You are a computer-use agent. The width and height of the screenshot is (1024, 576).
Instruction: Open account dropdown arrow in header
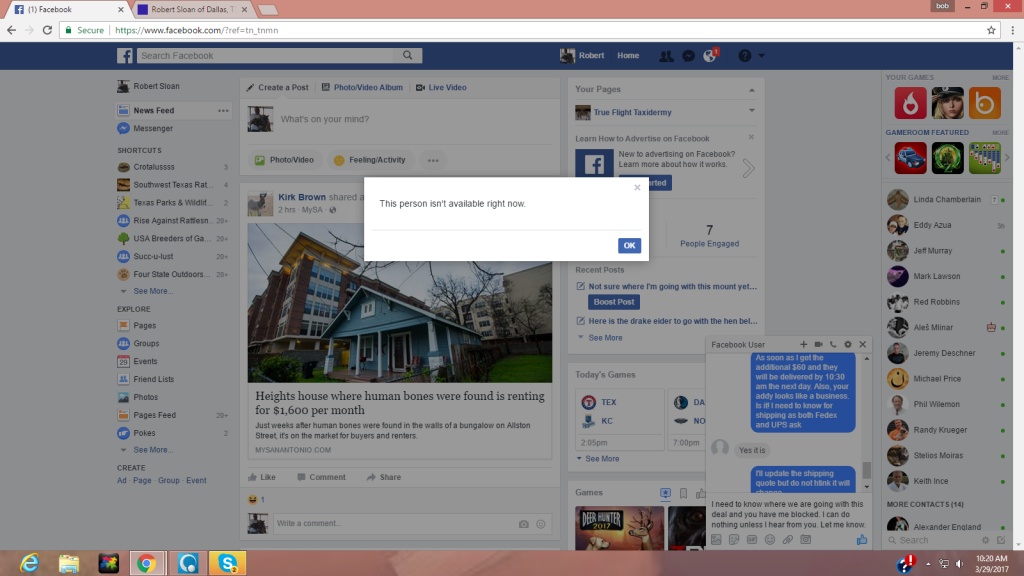[761, 56]
